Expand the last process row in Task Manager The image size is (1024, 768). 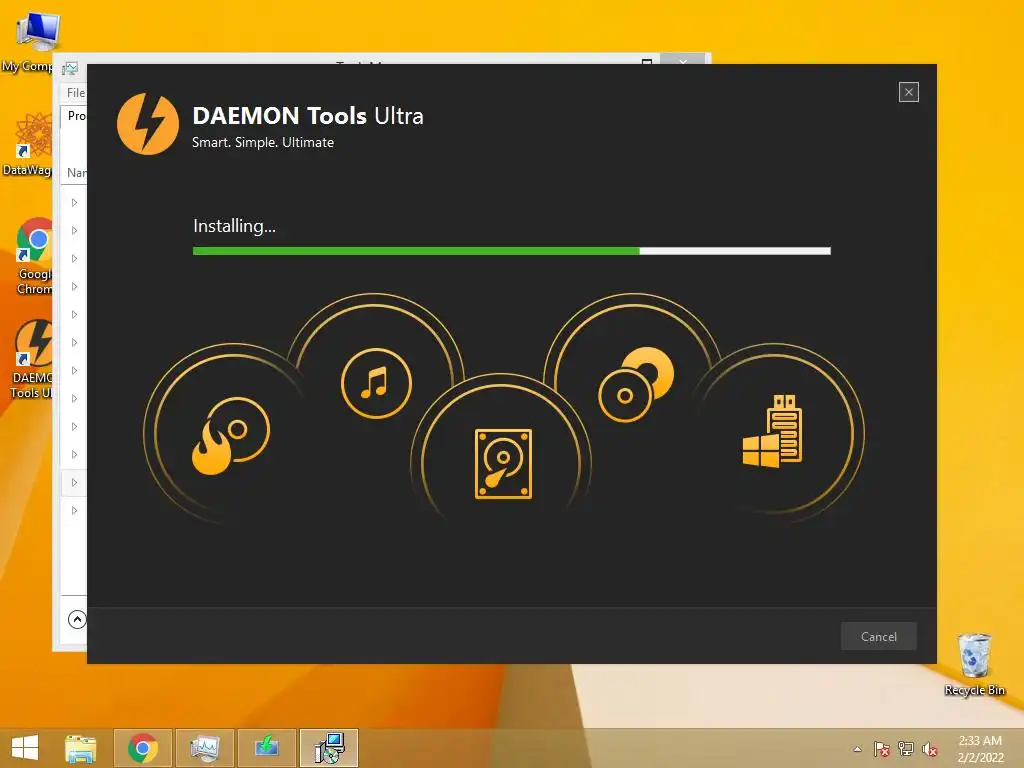[x=74, y=511]
